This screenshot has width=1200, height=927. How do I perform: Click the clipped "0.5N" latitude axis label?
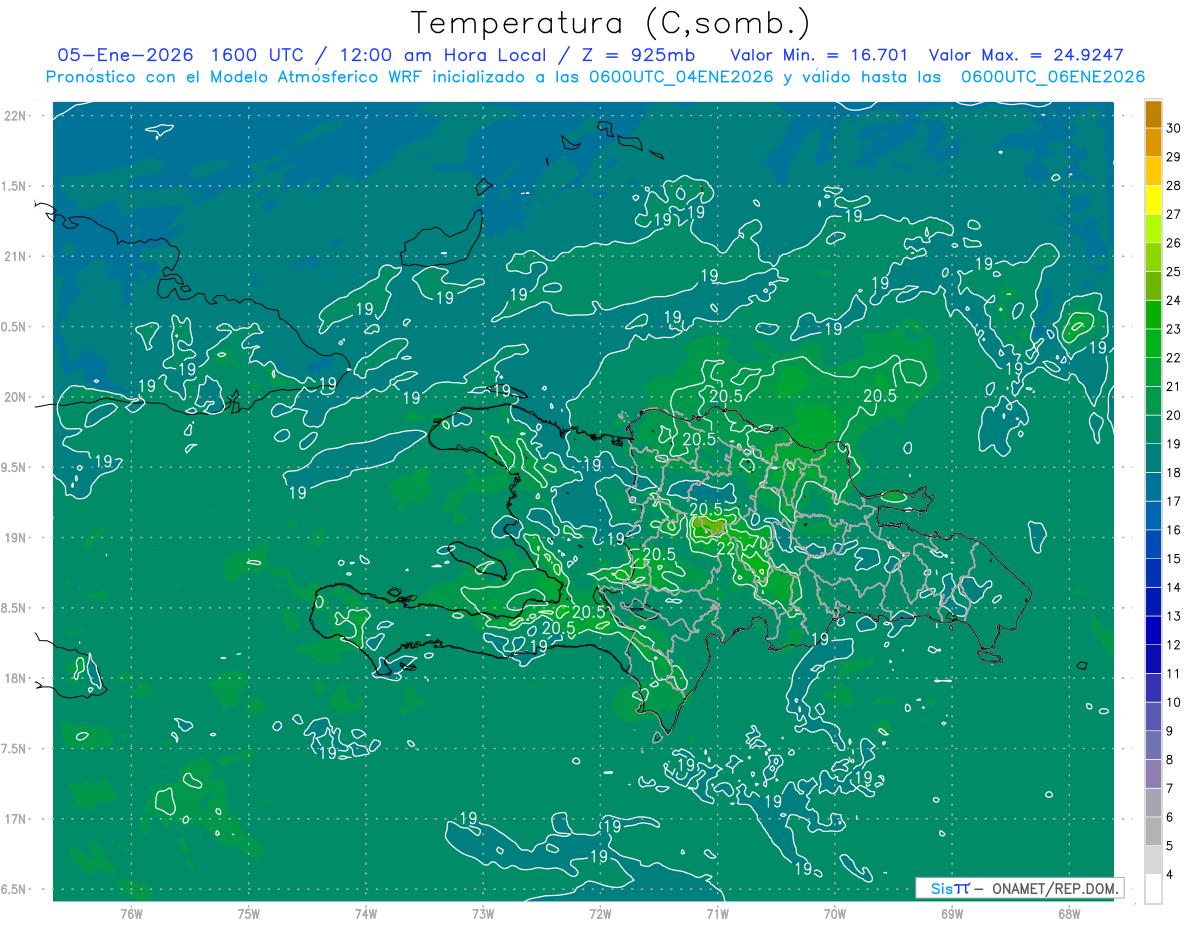click(15, 327)
